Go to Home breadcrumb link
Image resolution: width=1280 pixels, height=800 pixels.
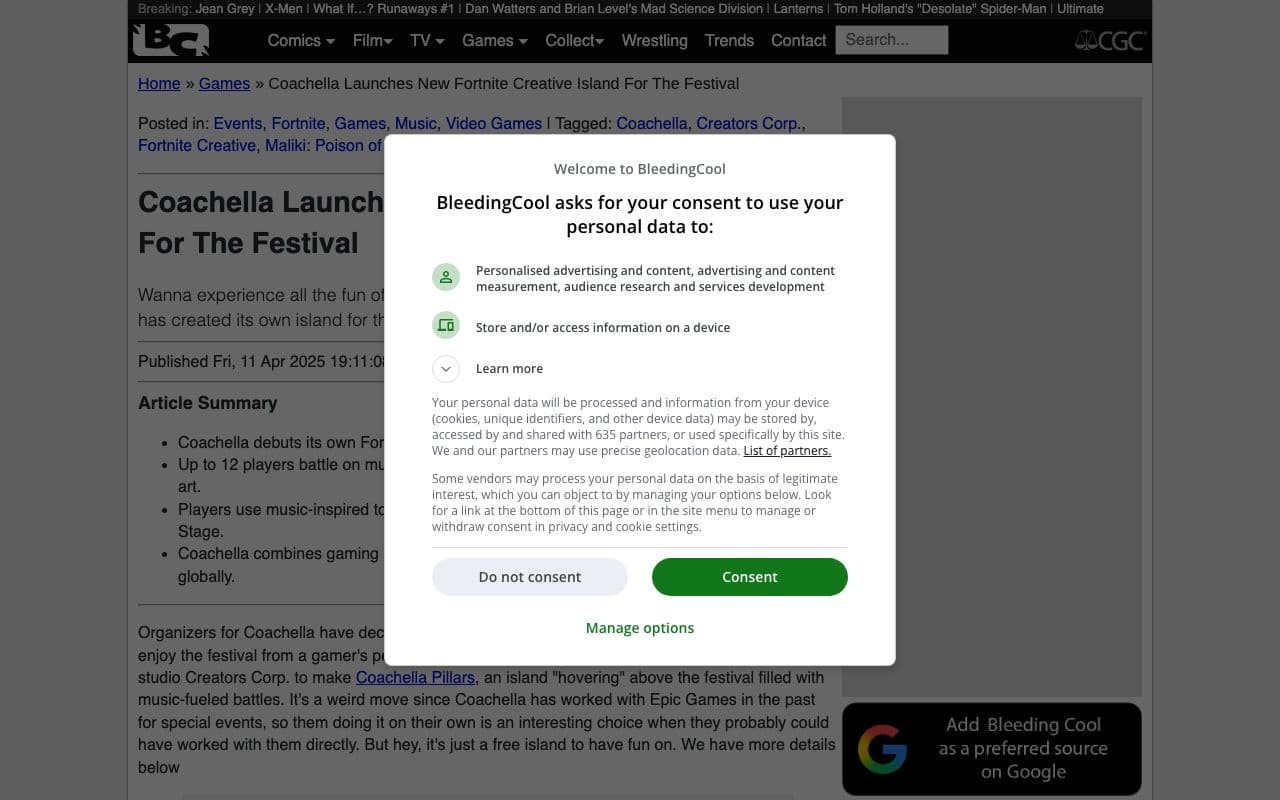pyautogui.click(x=159, y=84)
